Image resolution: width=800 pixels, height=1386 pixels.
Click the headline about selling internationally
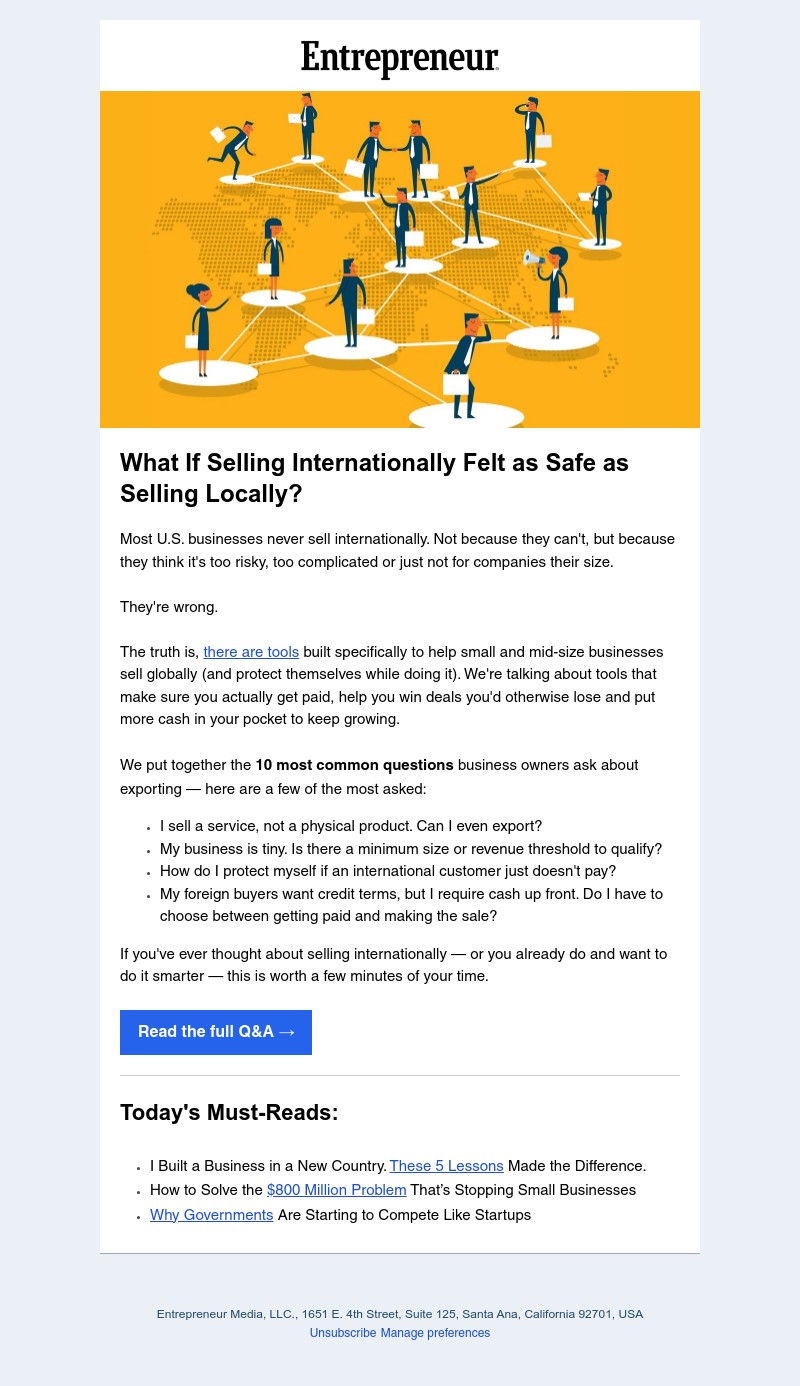374,479
